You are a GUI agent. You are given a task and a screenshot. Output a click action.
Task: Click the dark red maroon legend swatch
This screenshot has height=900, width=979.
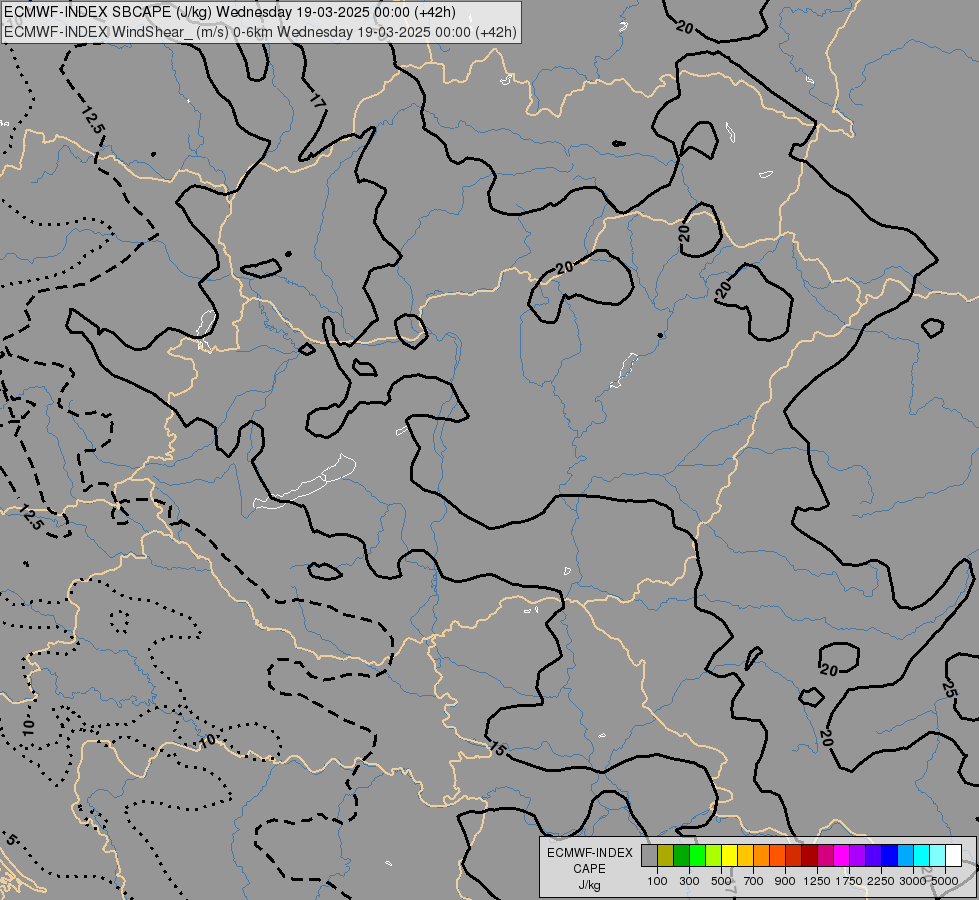click(810, 855)
